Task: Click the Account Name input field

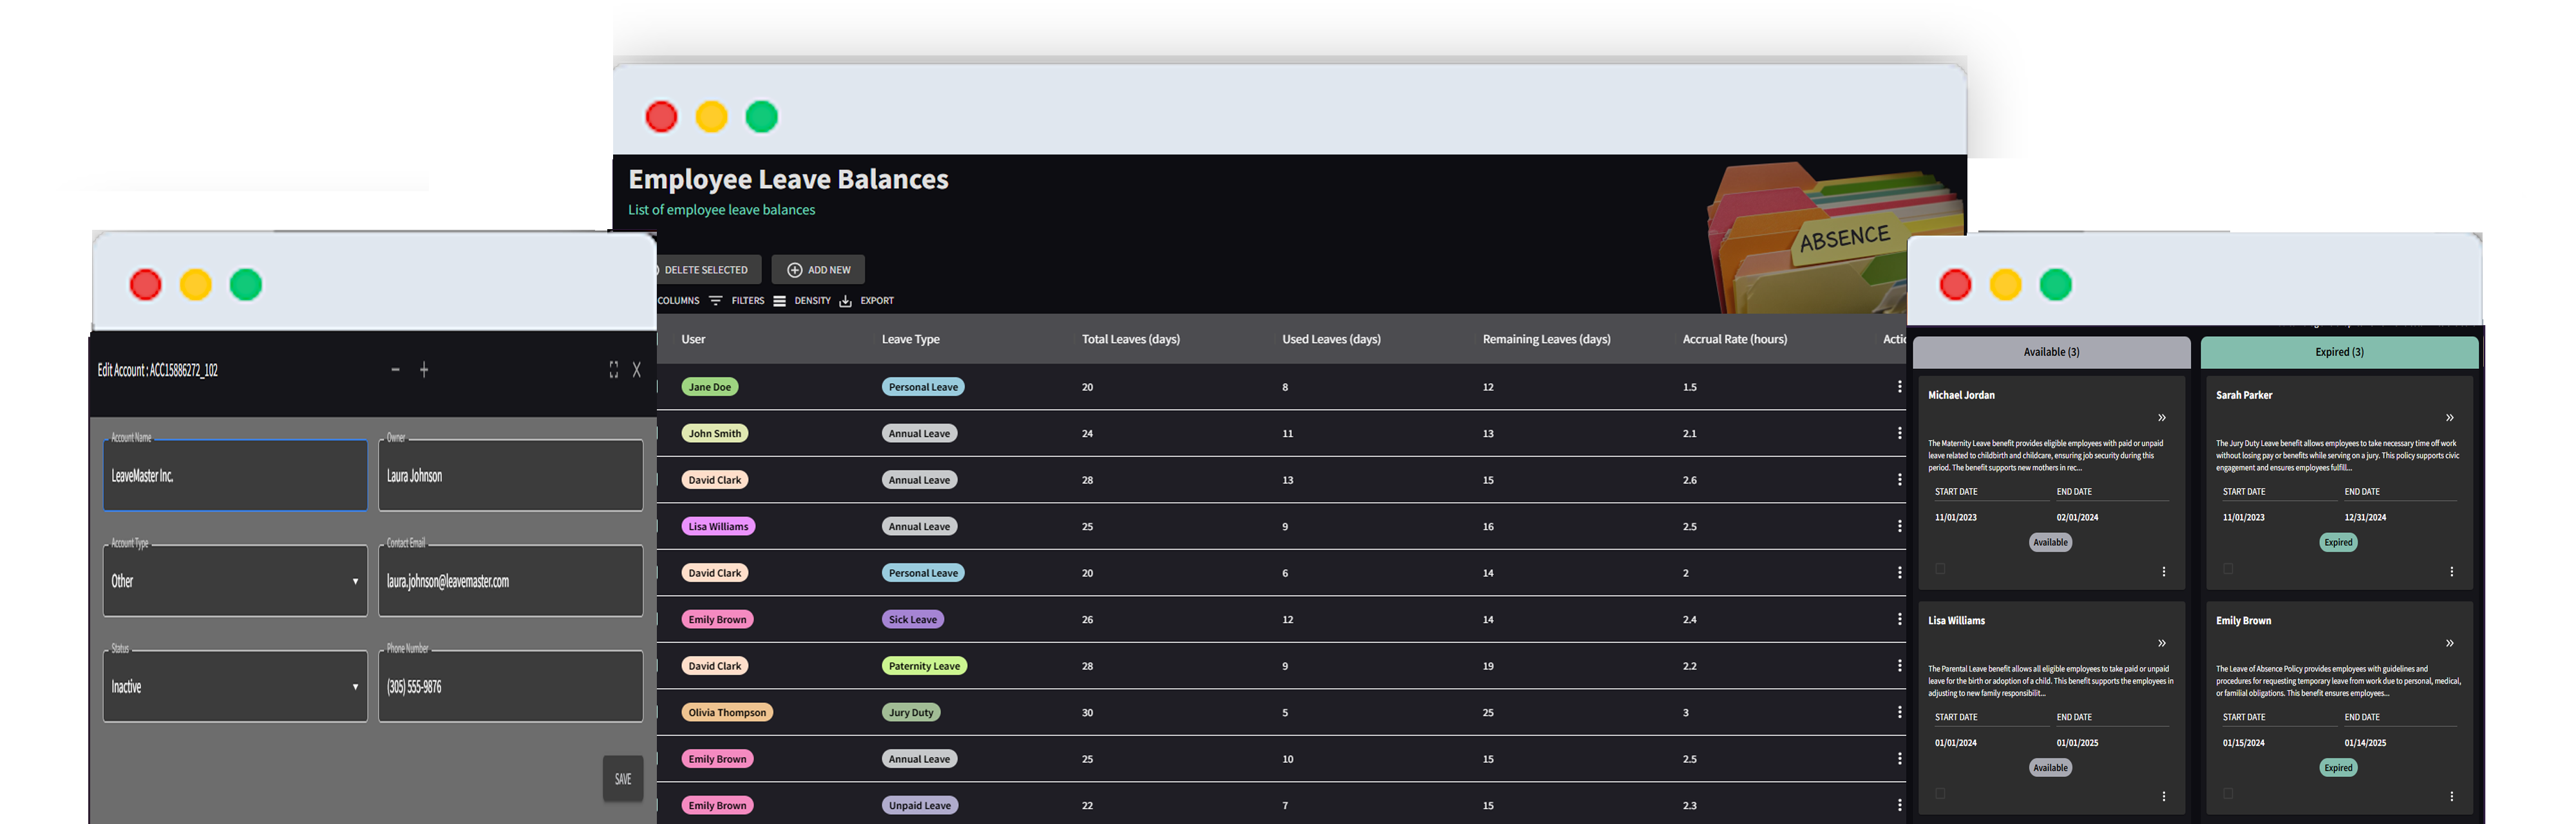Action: [235, 476]
